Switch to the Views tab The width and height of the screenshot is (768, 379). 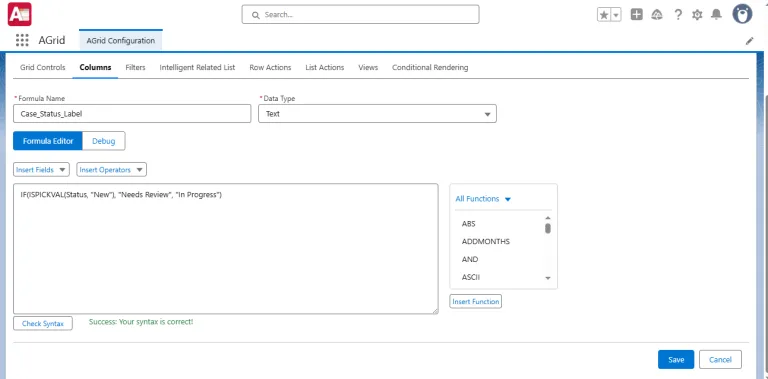[x=368, y=68]
